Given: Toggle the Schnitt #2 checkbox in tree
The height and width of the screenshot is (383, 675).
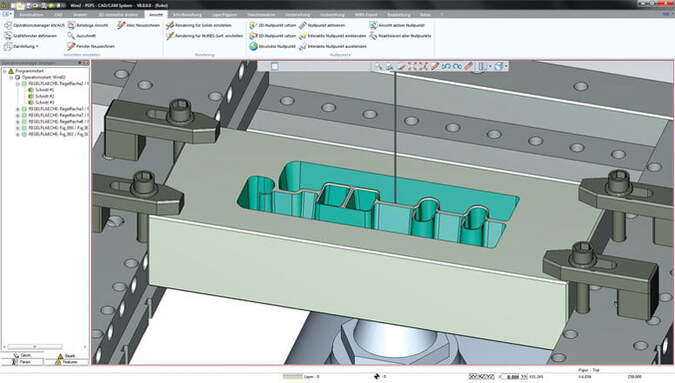Looking at the screenshot, I should pos(31,96).
